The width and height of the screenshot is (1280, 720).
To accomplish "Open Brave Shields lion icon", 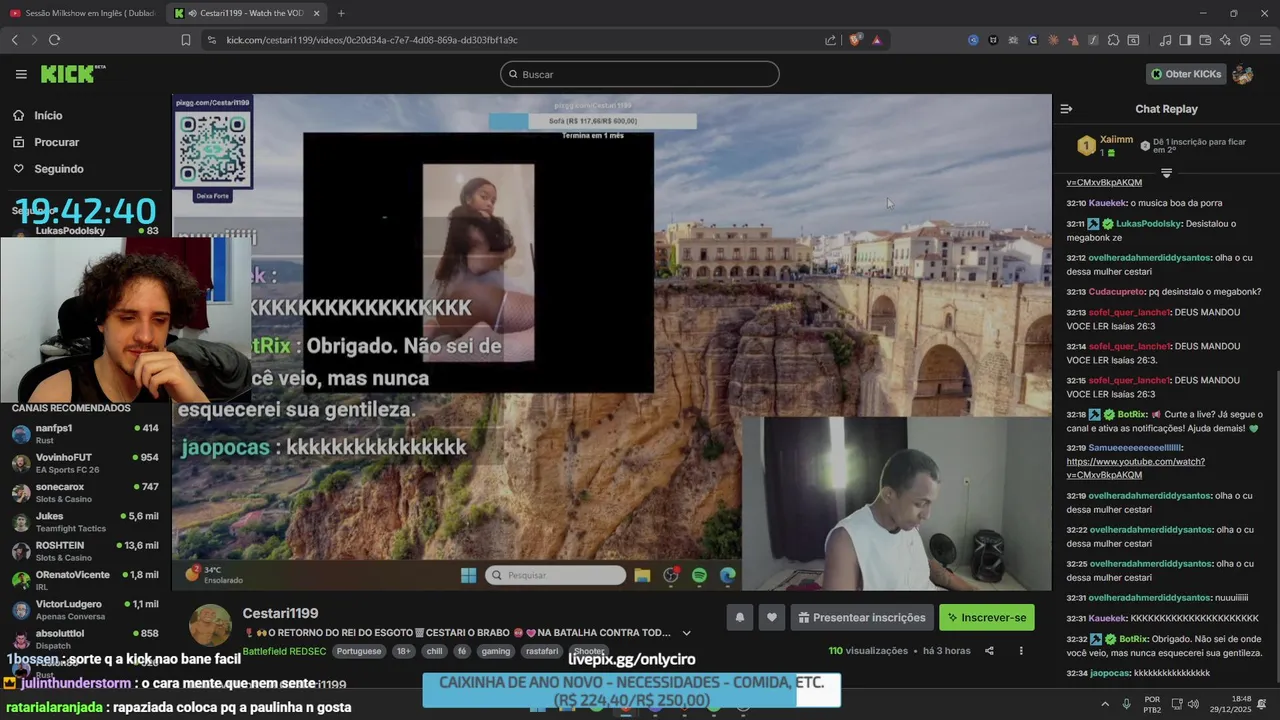I will point(854,40).
